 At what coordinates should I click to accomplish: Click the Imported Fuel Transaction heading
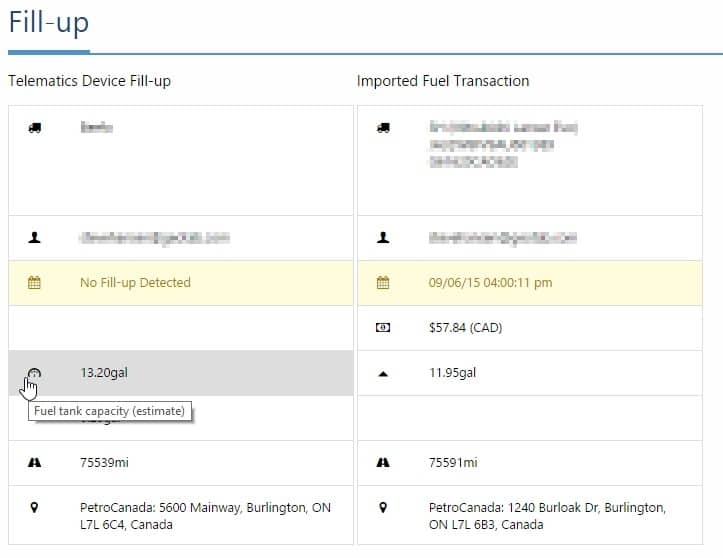coord(443,81)
